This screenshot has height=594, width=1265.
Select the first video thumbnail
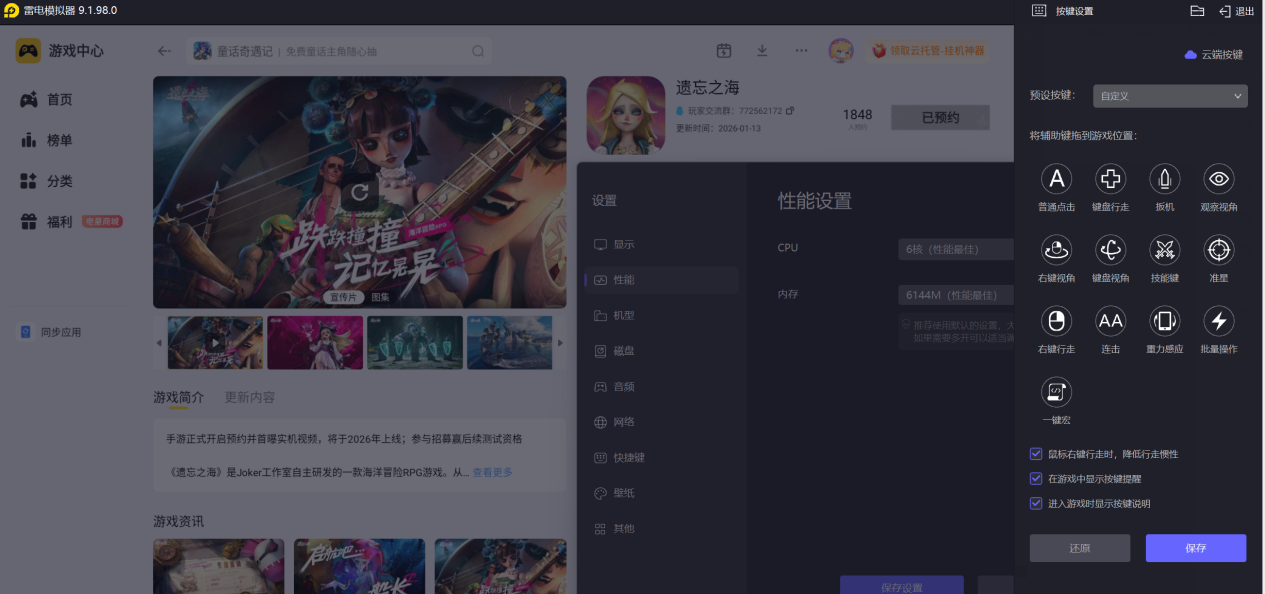coord(215,343)
